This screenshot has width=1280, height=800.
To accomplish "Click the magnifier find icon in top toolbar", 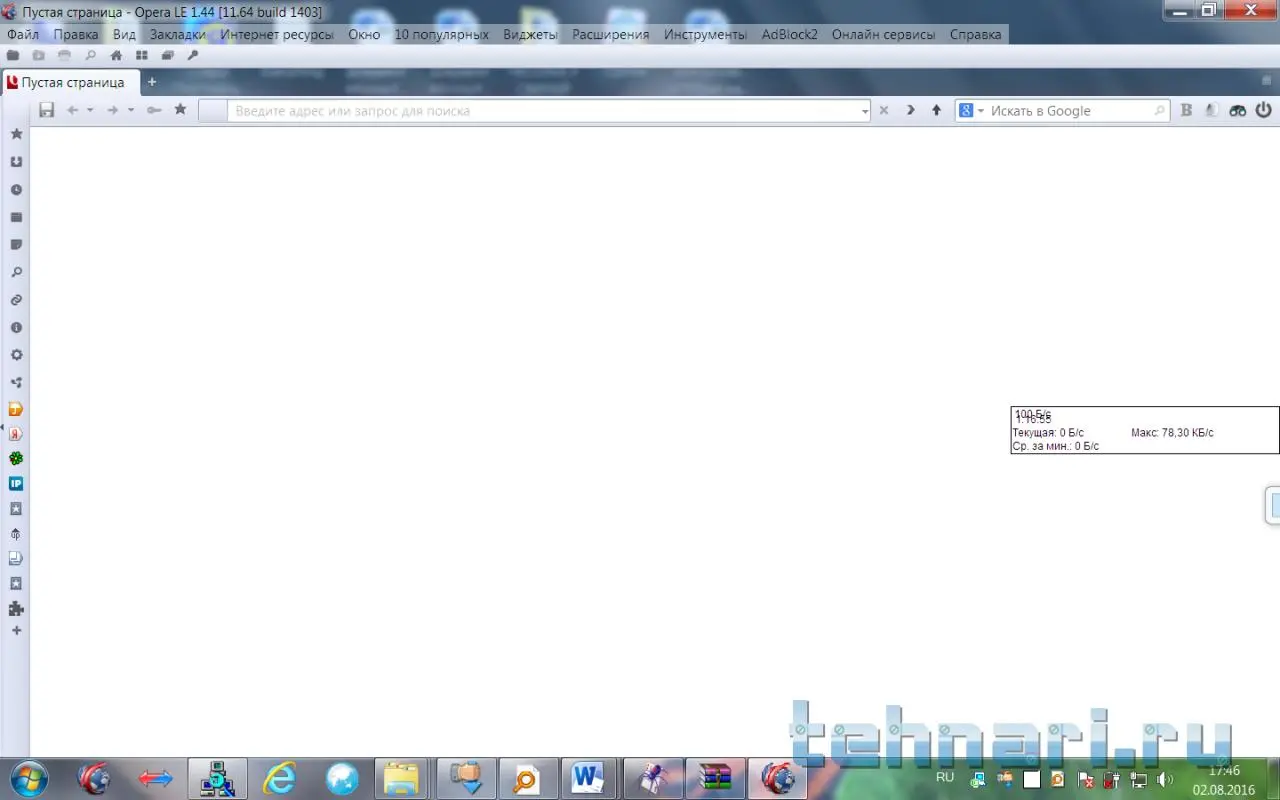I will pos(91,56).
